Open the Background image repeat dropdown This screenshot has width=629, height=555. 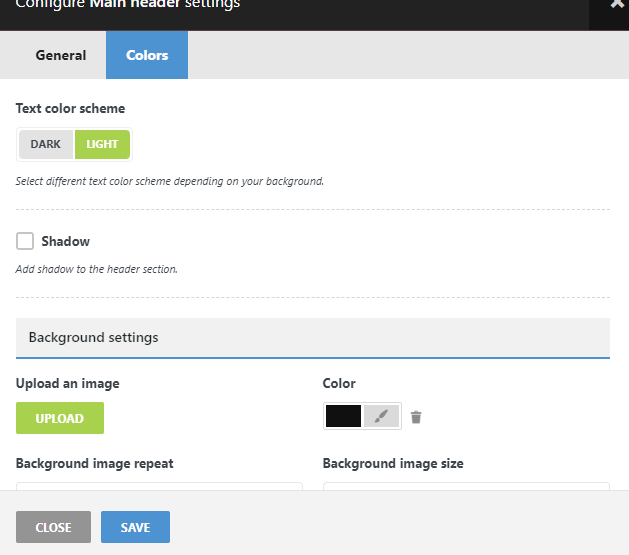(x=159, y=487)
